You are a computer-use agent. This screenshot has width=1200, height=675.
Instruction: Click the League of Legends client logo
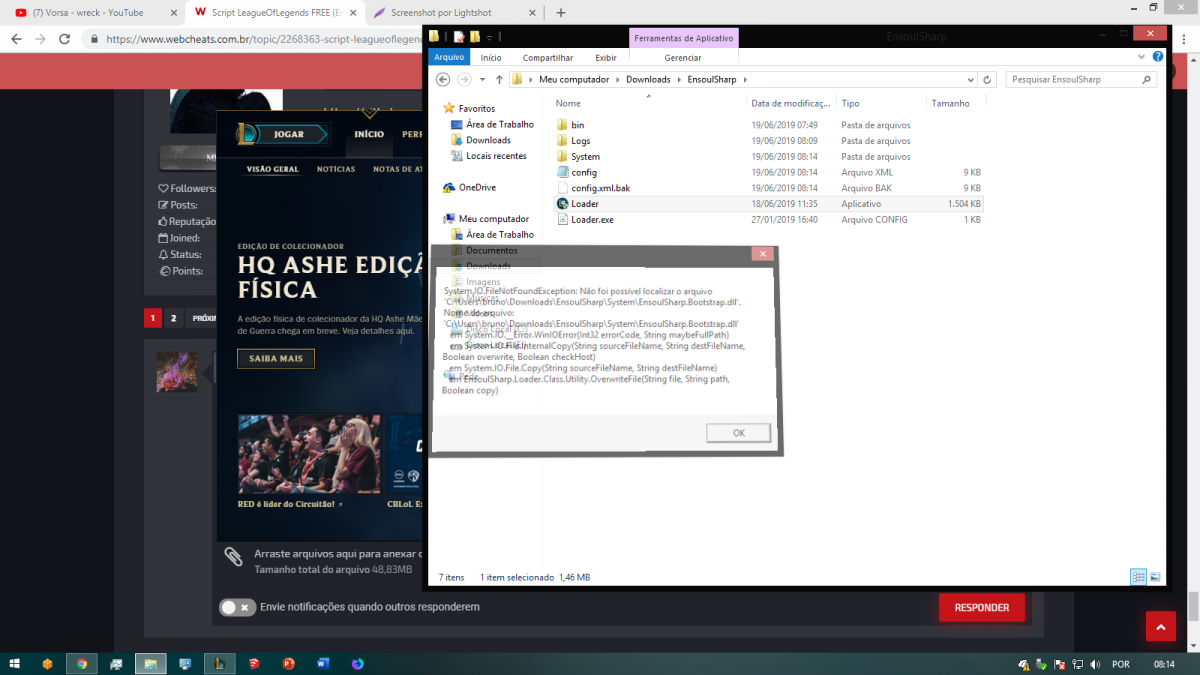point(246,133)
